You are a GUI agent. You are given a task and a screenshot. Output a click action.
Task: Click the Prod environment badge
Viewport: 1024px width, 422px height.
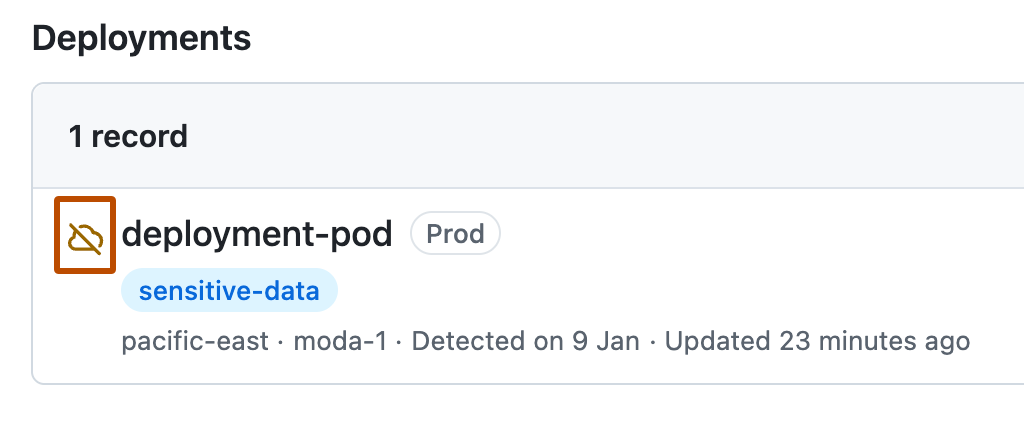coord(455,234)
